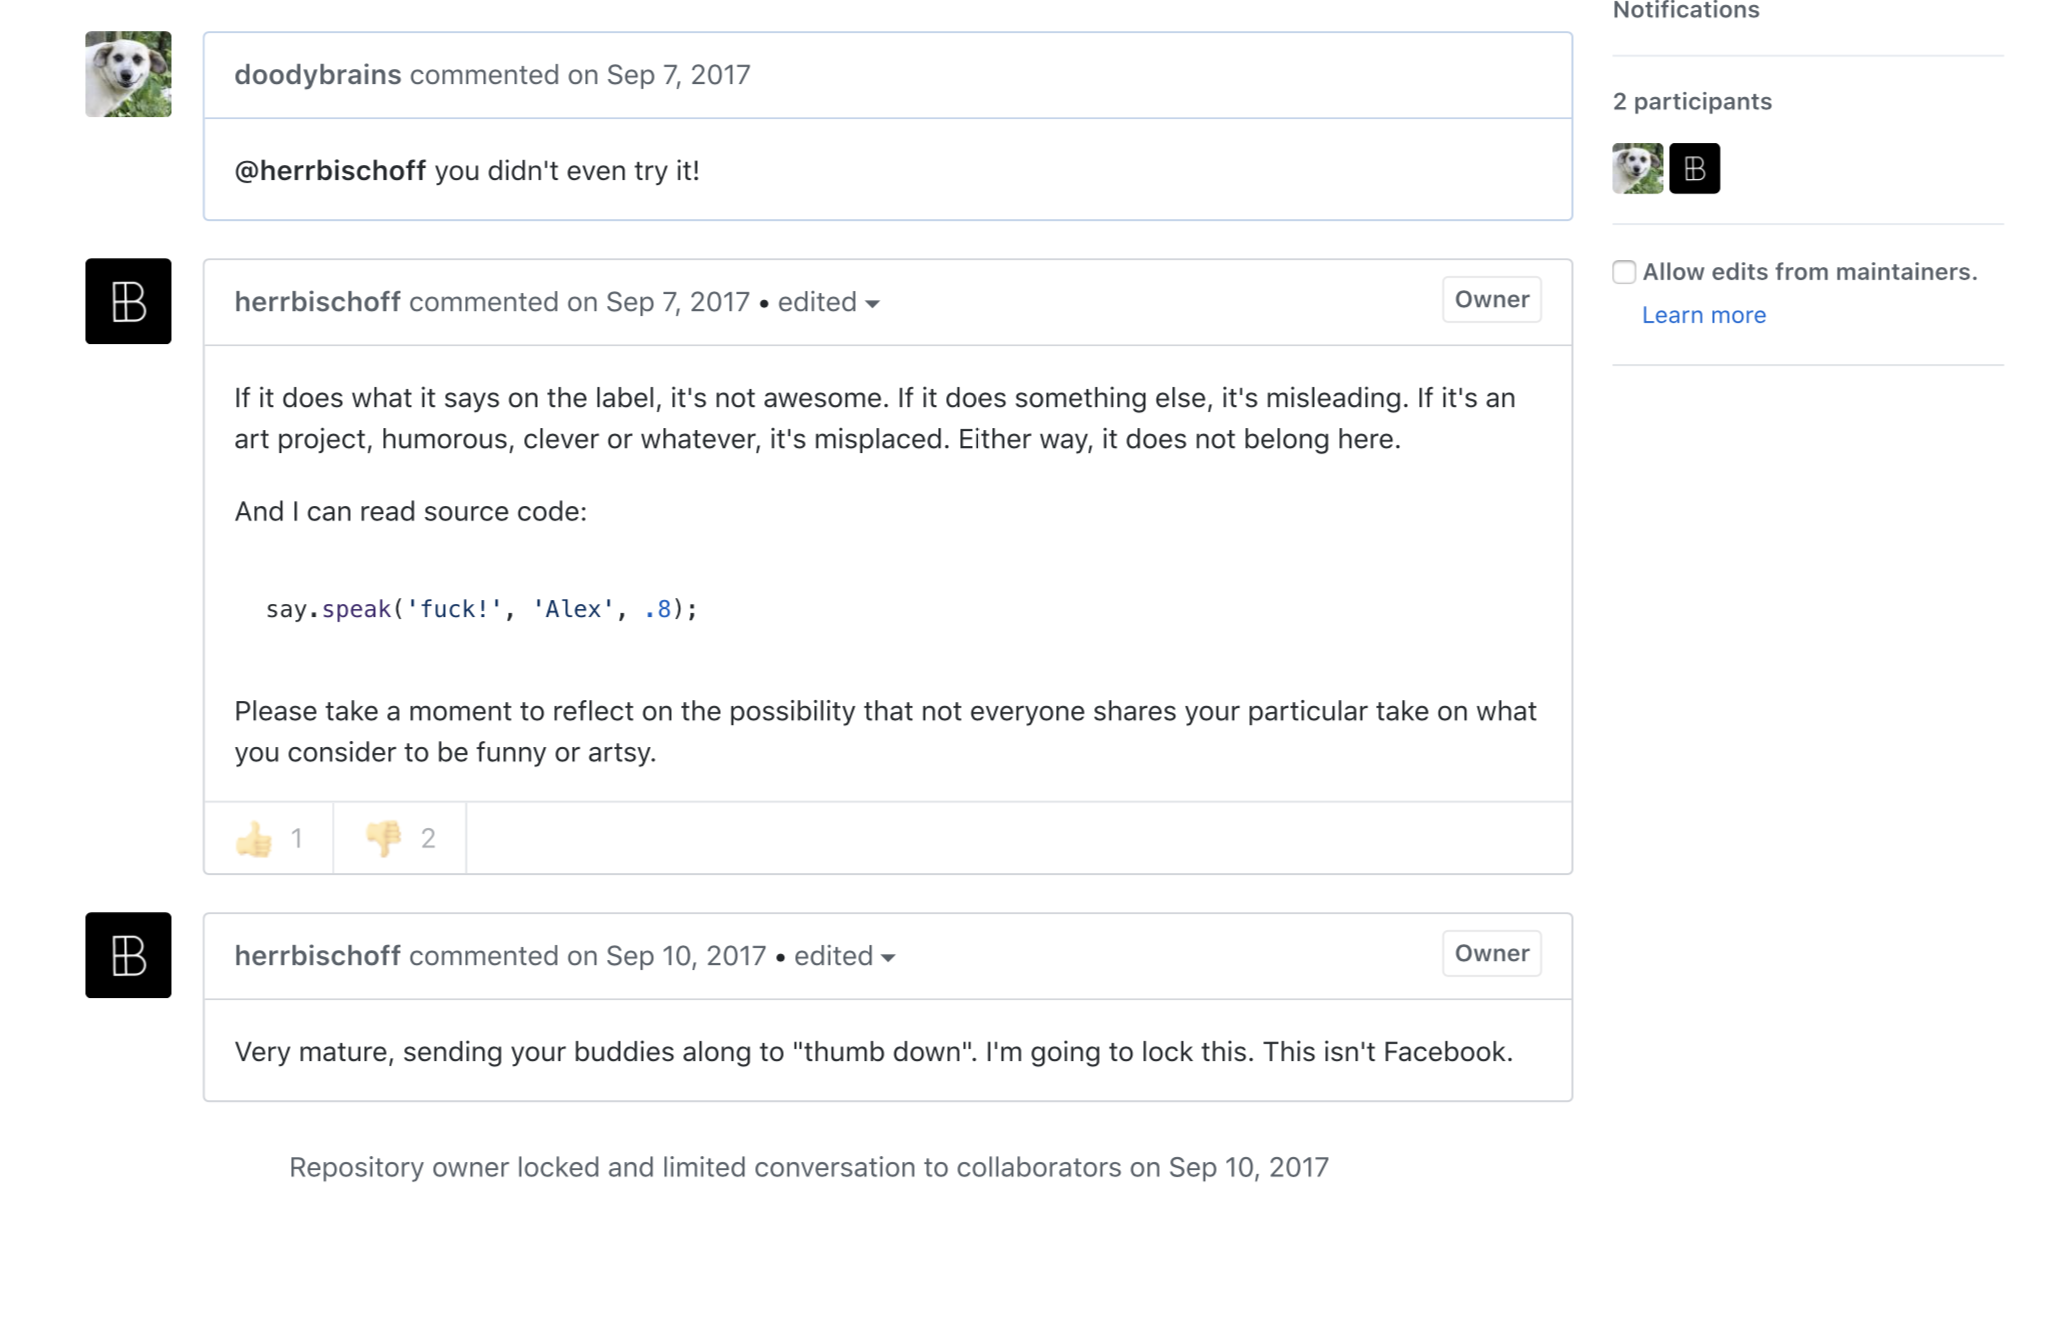The height and width of the screenshot is (1338, 2052).
Task: Open doodybrains username link in comment header
Action: tap(317, 75)
